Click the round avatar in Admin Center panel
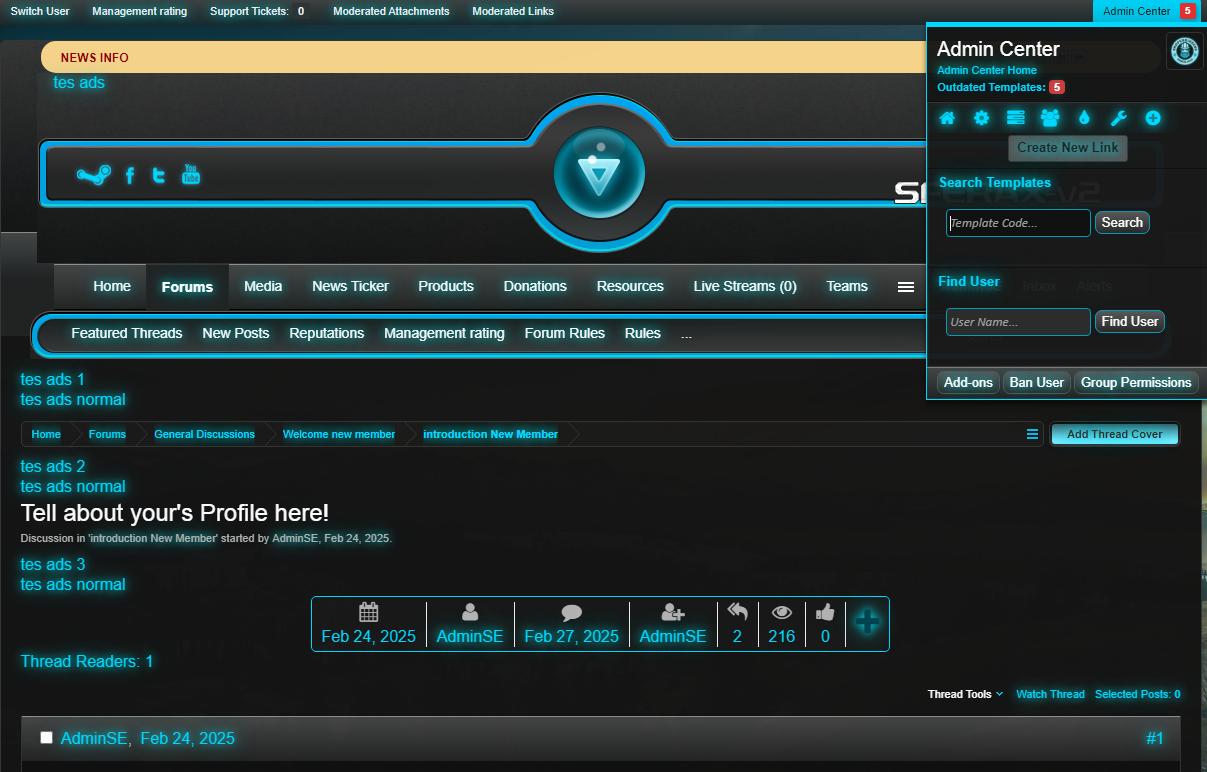1207x772 pixels. click(x=1184, y=51)
